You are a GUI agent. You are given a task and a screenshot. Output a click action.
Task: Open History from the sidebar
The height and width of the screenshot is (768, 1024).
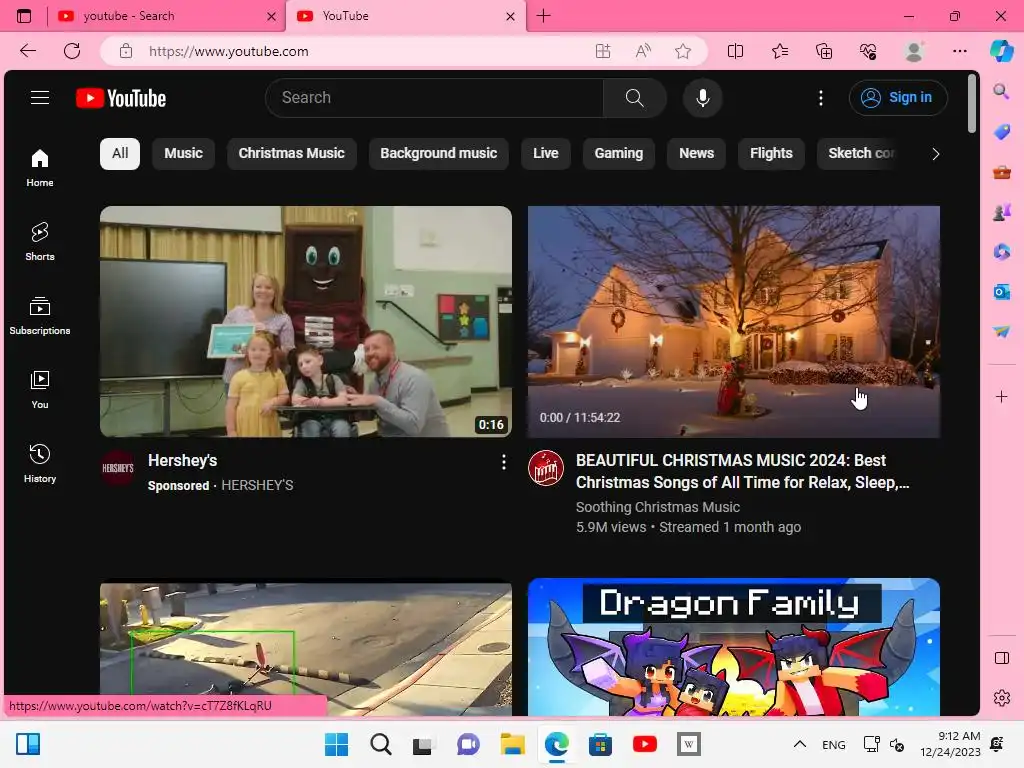pyautogui.click(x=40, y=464)
